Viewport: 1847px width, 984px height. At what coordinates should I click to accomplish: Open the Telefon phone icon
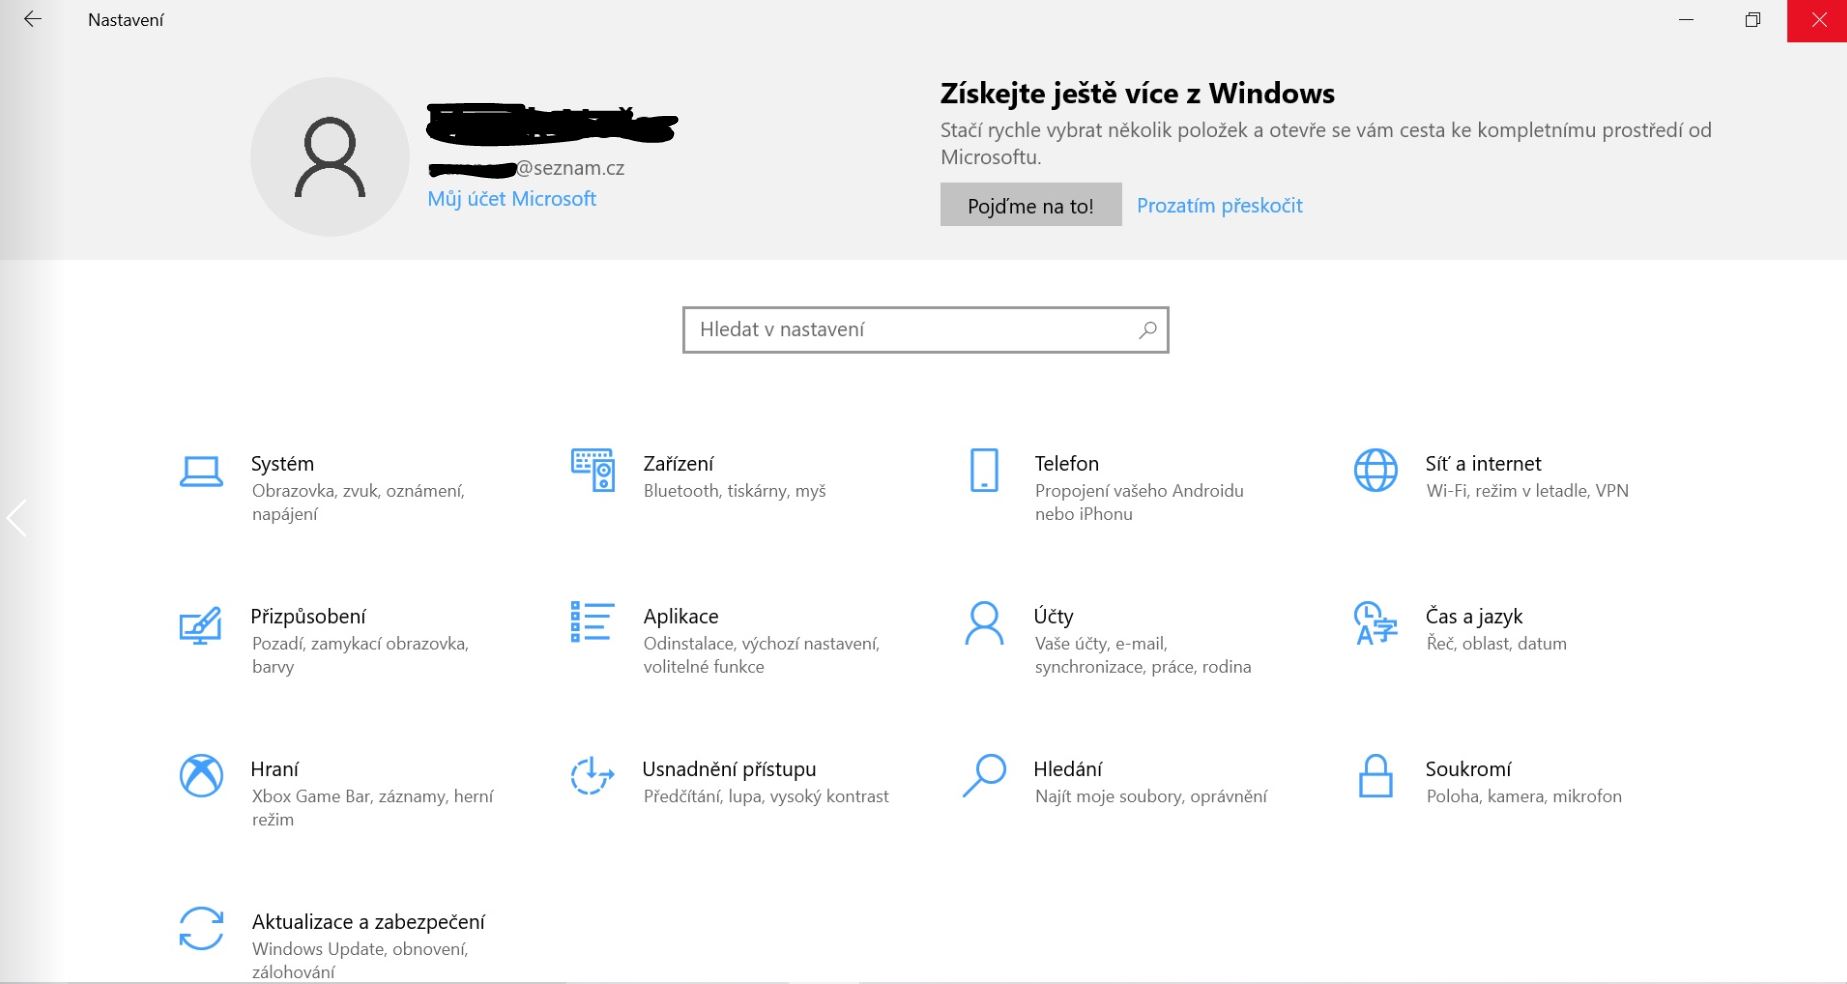984,470
